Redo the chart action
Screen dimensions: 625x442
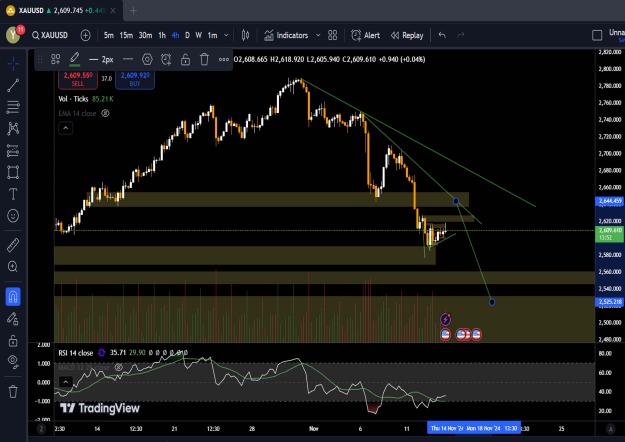460,35
